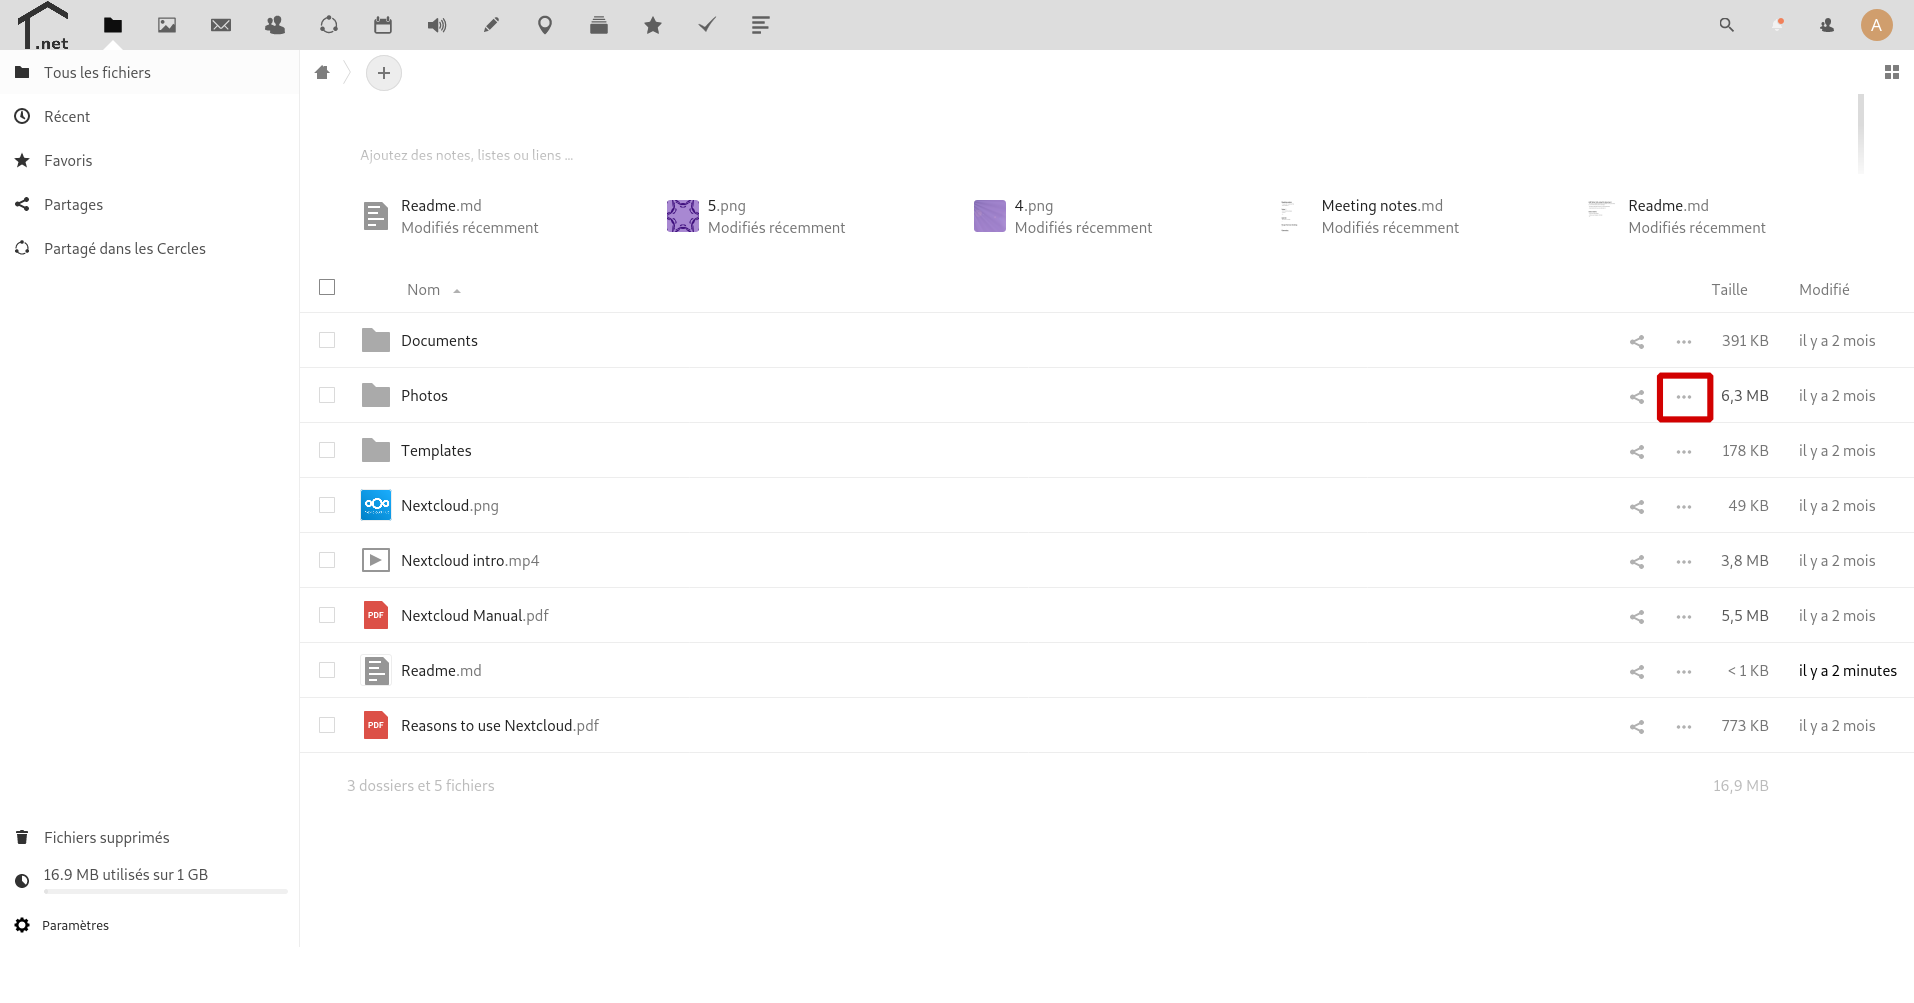The image size is (1914, 1003).
Task: Switch to grid view layout
Action: click(1891, 72)
